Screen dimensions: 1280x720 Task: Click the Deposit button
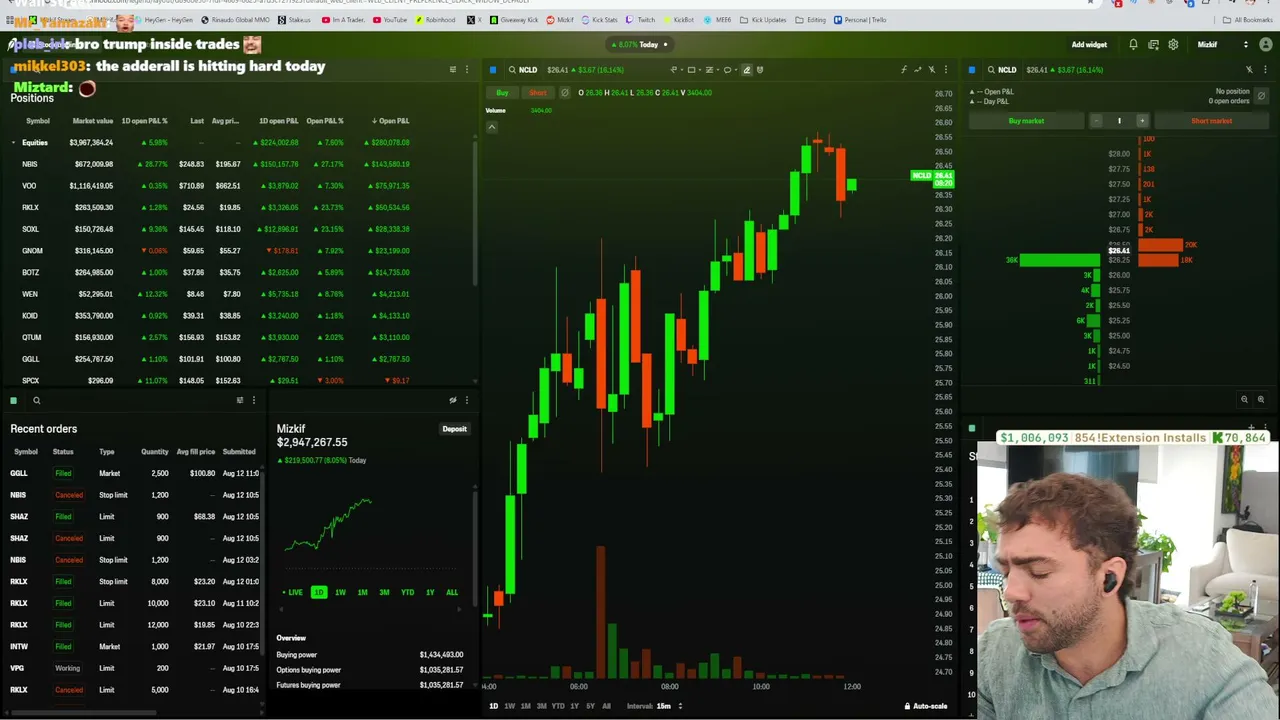click(x=454, y=429)
